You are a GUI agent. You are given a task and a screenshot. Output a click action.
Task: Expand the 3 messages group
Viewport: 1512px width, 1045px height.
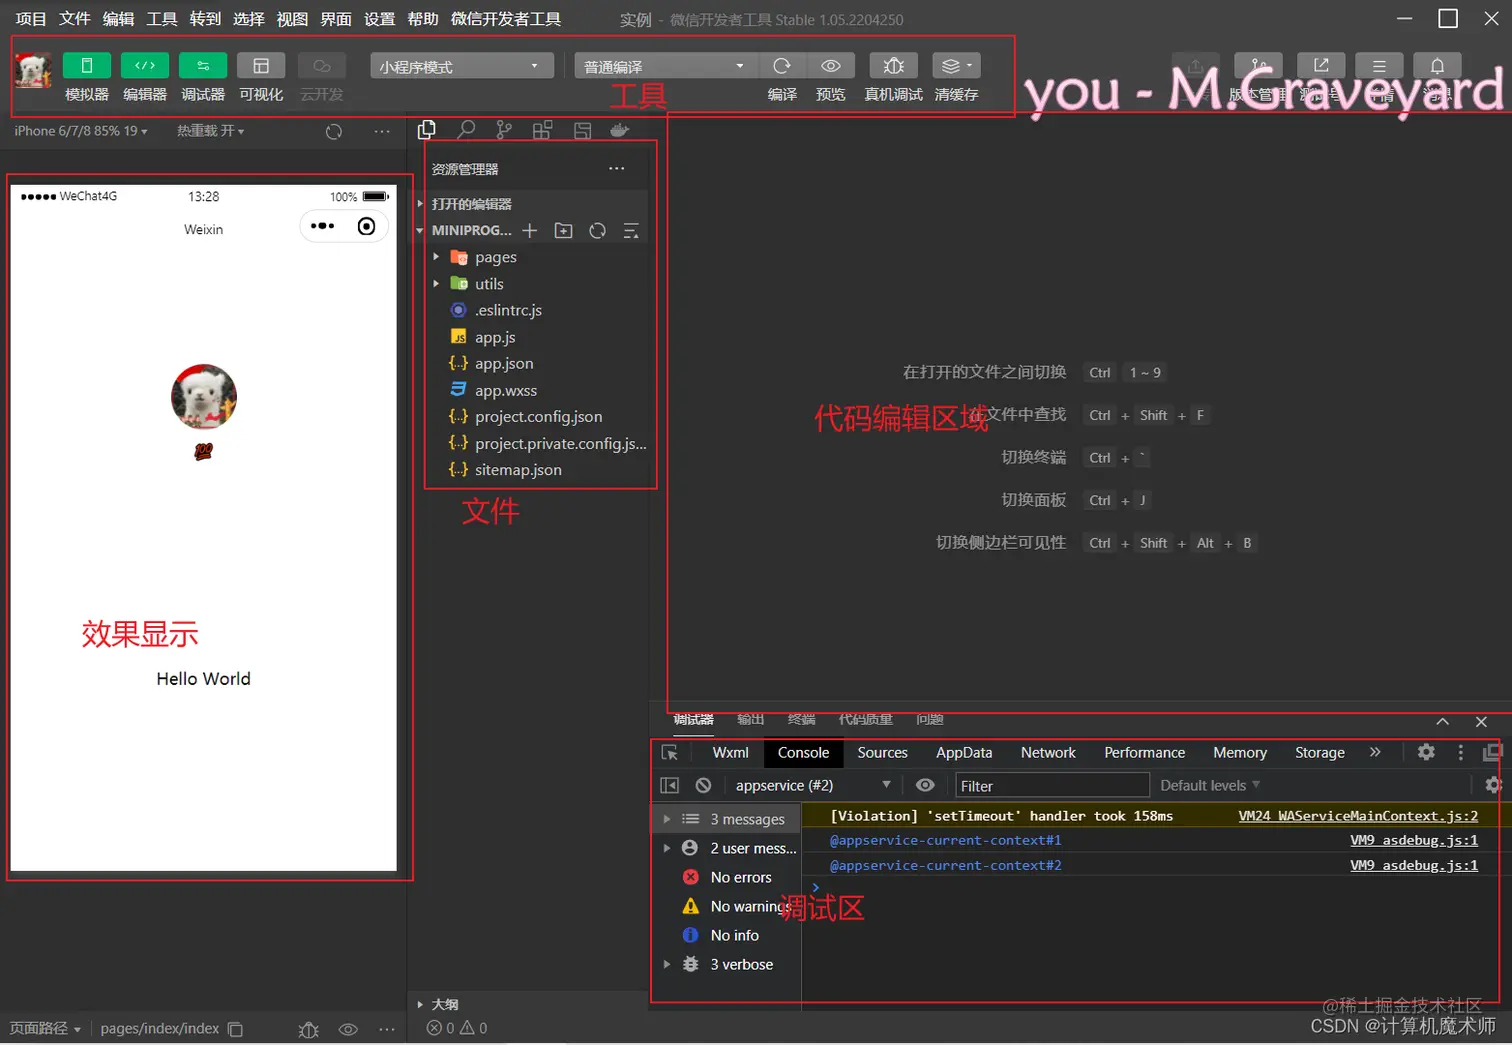pyautogui.click(x=726, y=819)
